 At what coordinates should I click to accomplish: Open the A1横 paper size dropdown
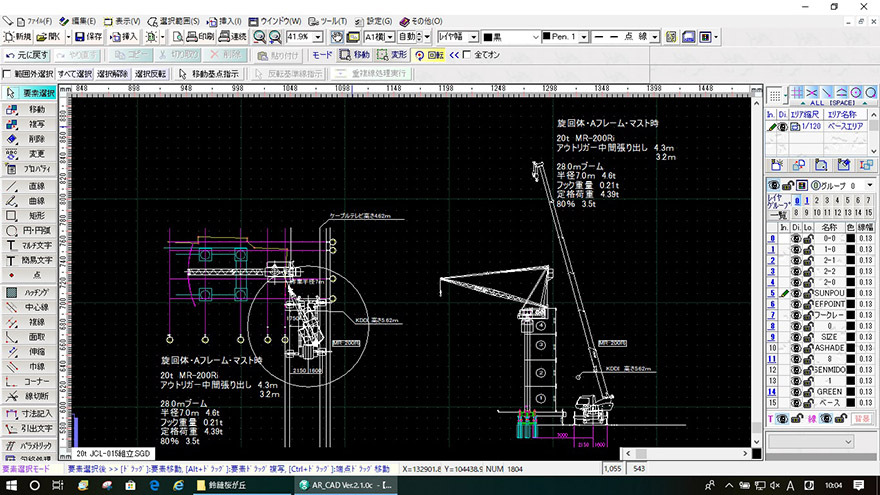point(389,37)
